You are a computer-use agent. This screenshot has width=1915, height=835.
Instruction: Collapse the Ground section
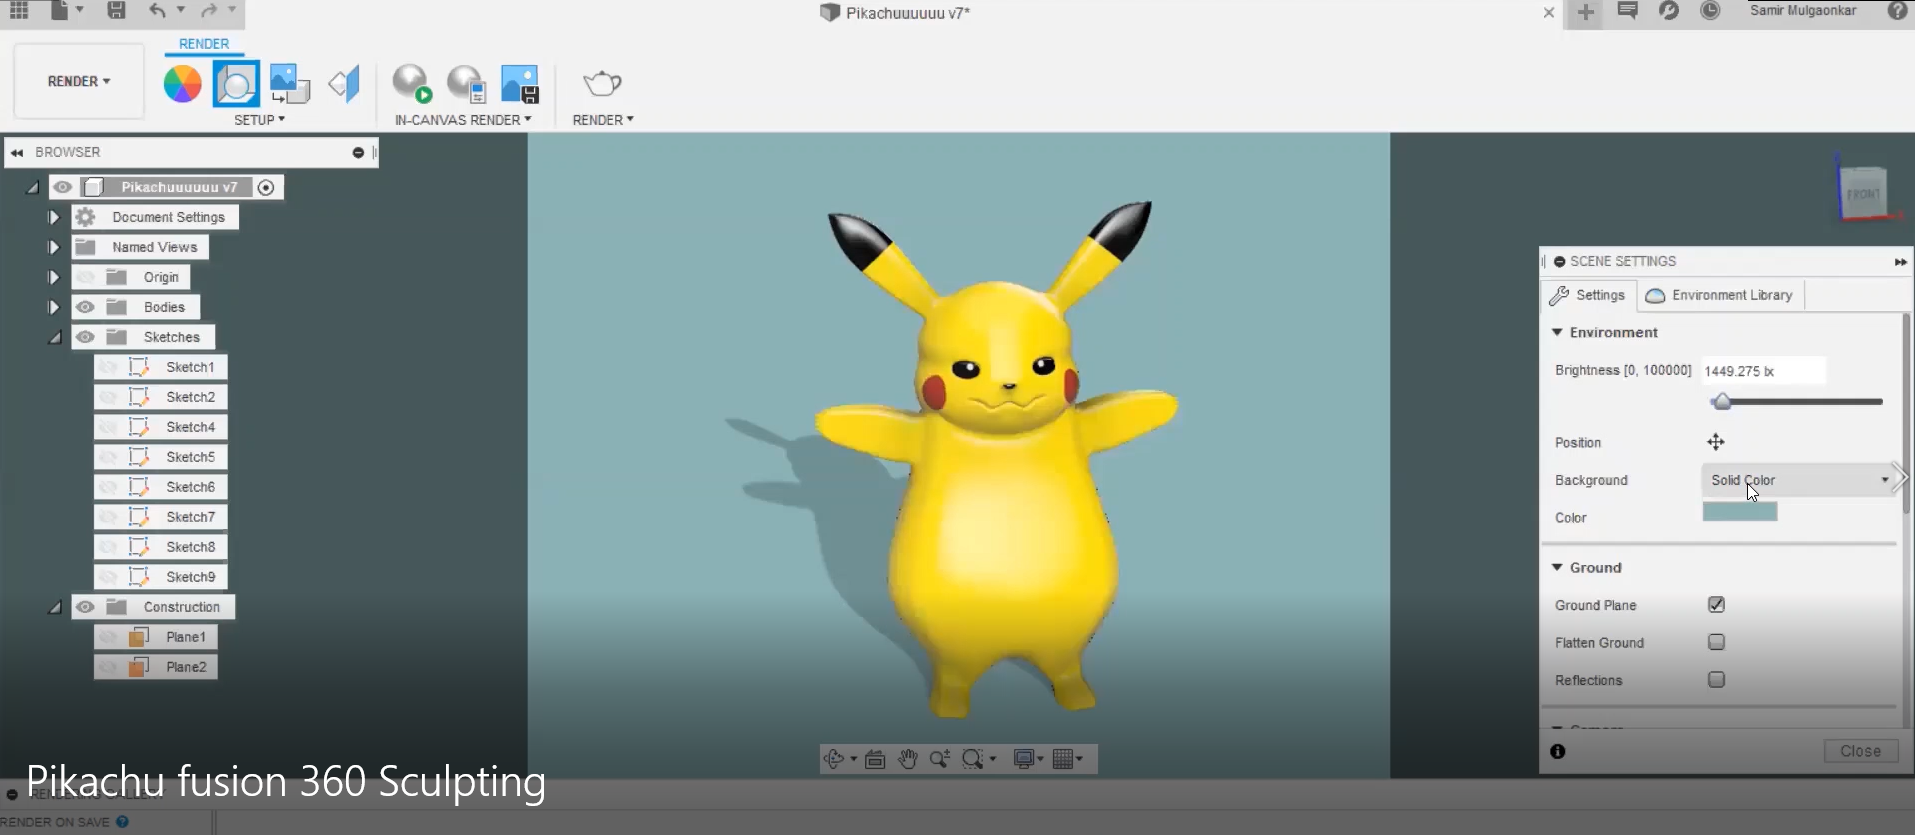tap(1557, 567)
